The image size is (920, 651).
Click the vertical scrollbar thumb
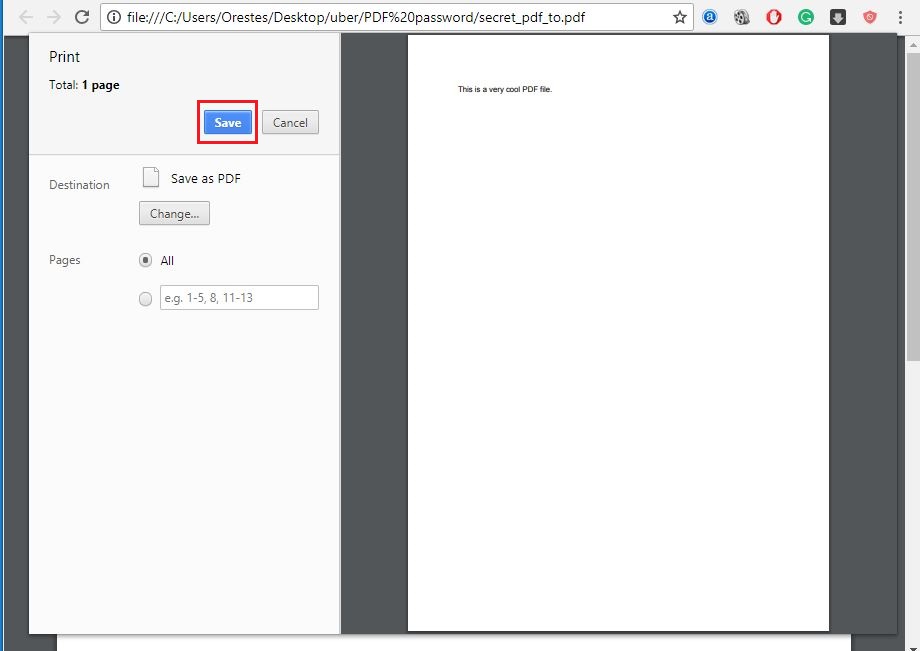click(x=913, y=206)
